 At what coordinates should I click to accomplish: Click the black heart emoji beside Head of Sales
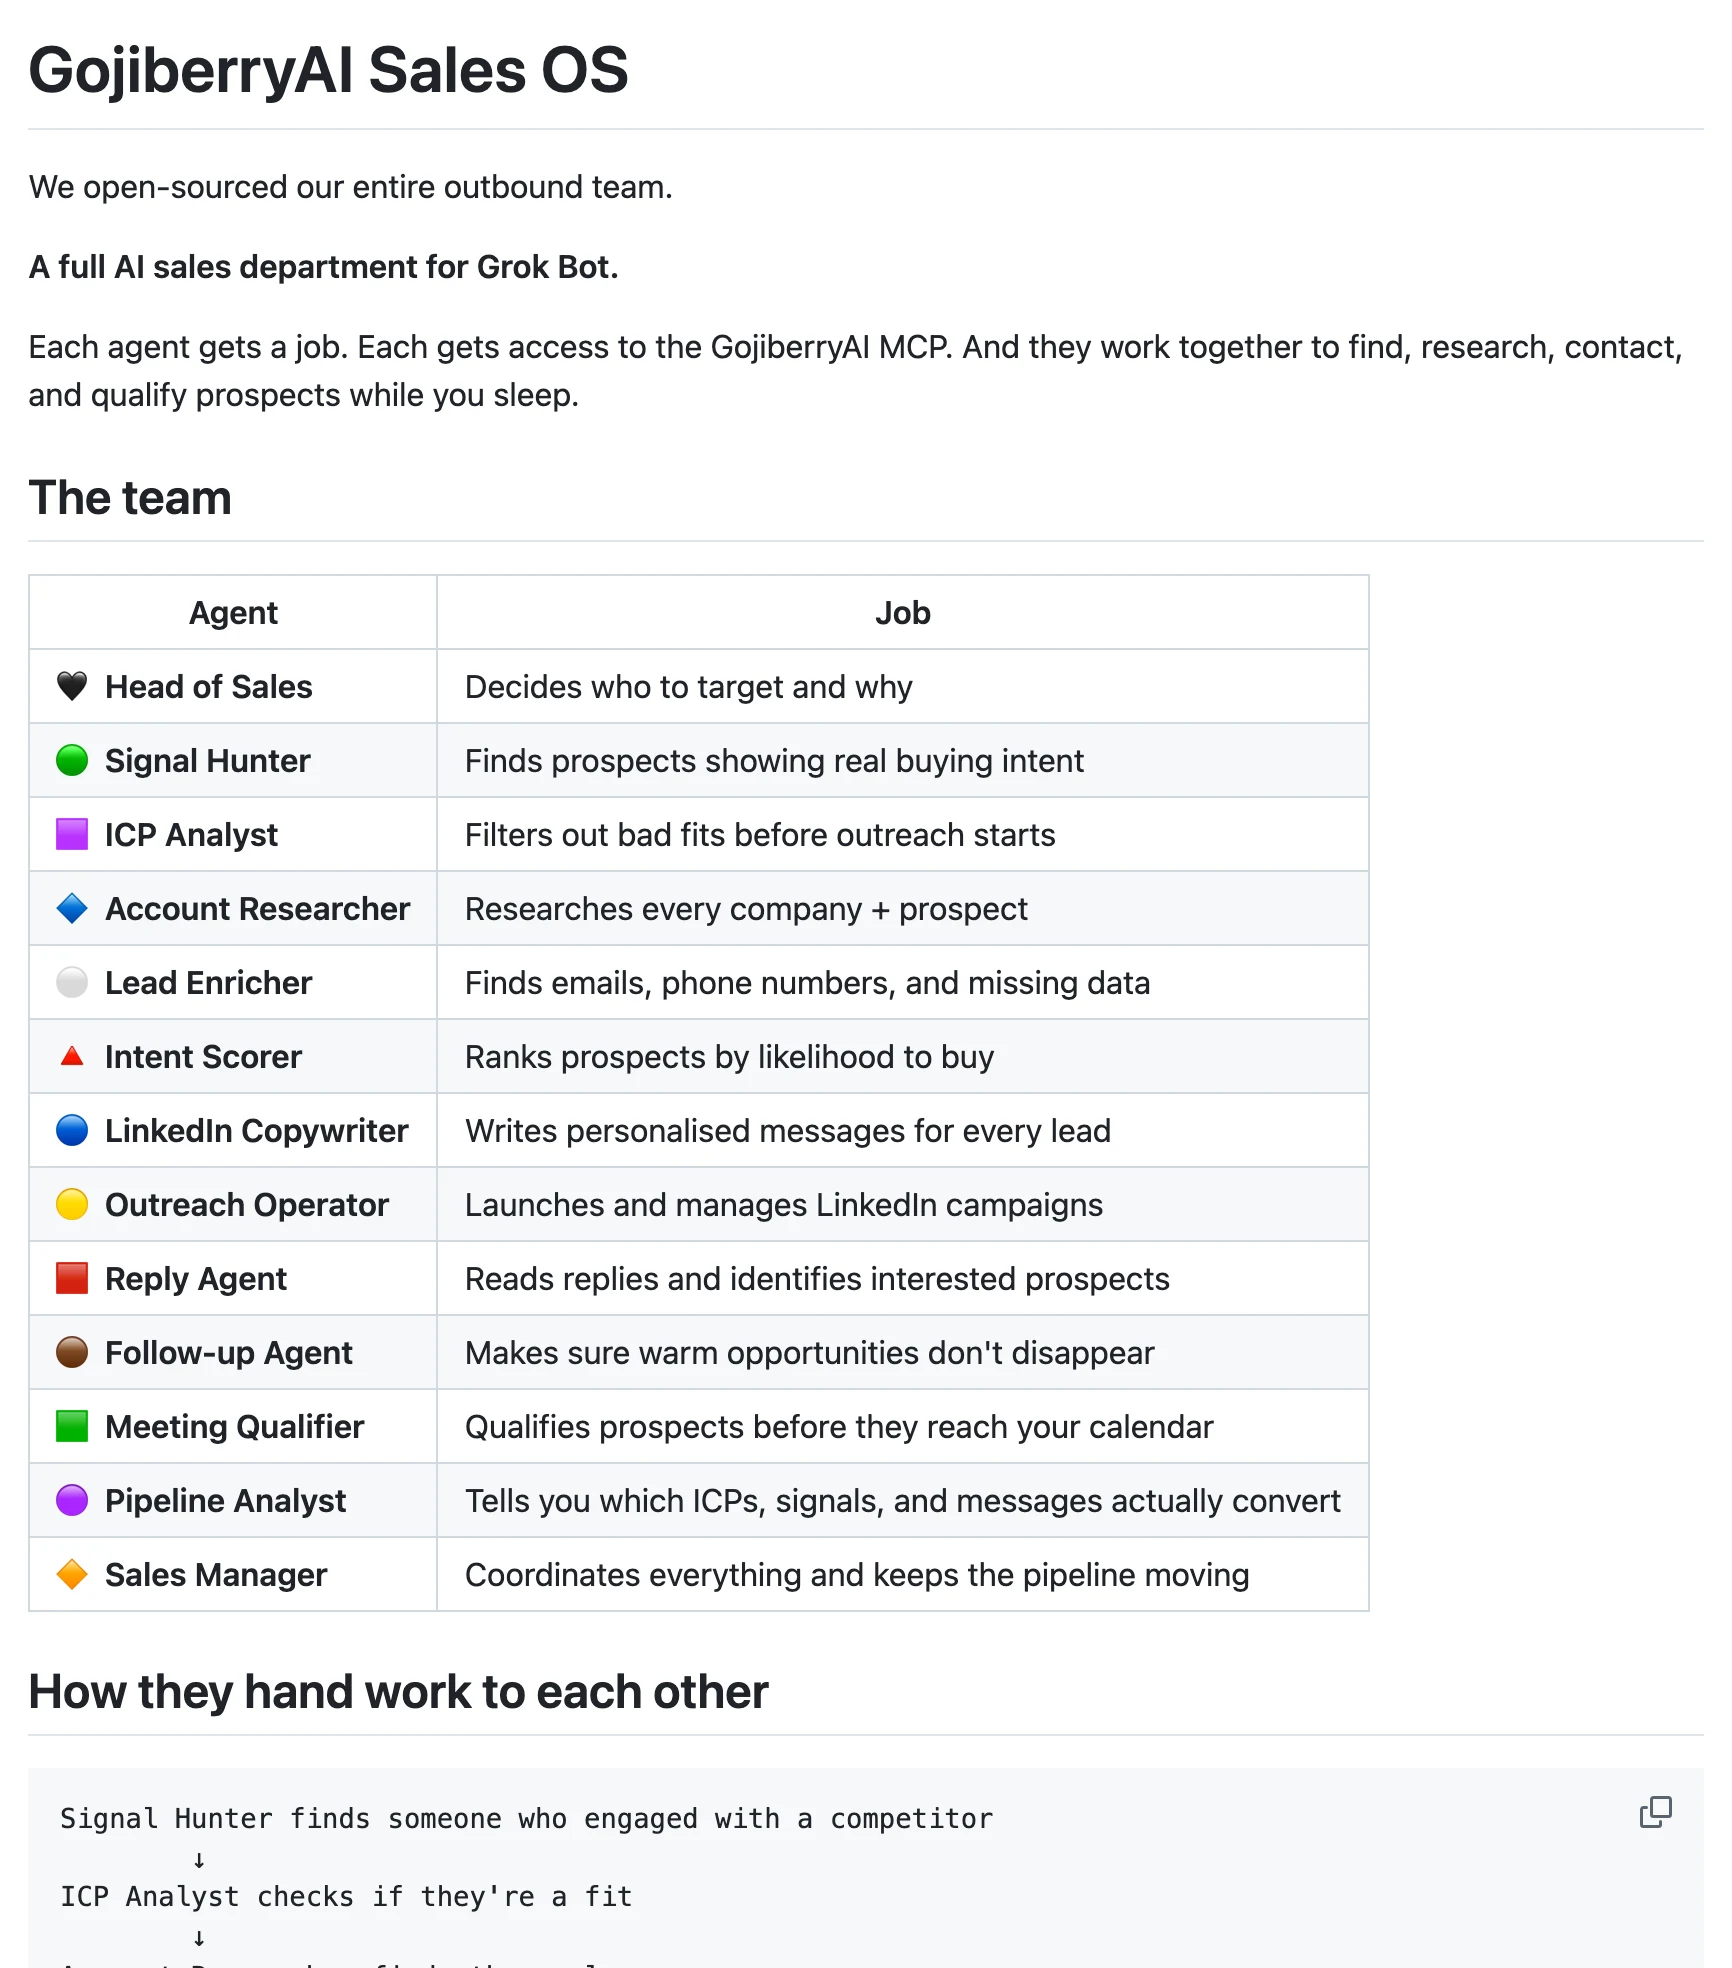click(x=72, y=686)
